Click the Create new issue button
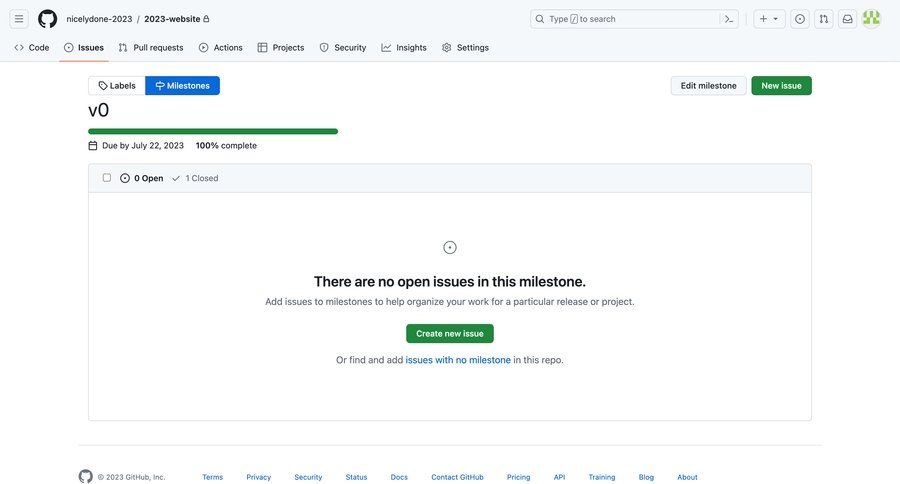Image resolution: width=900 pixels, height=484 pixels. pyautogui.click(x=450, y=334)
